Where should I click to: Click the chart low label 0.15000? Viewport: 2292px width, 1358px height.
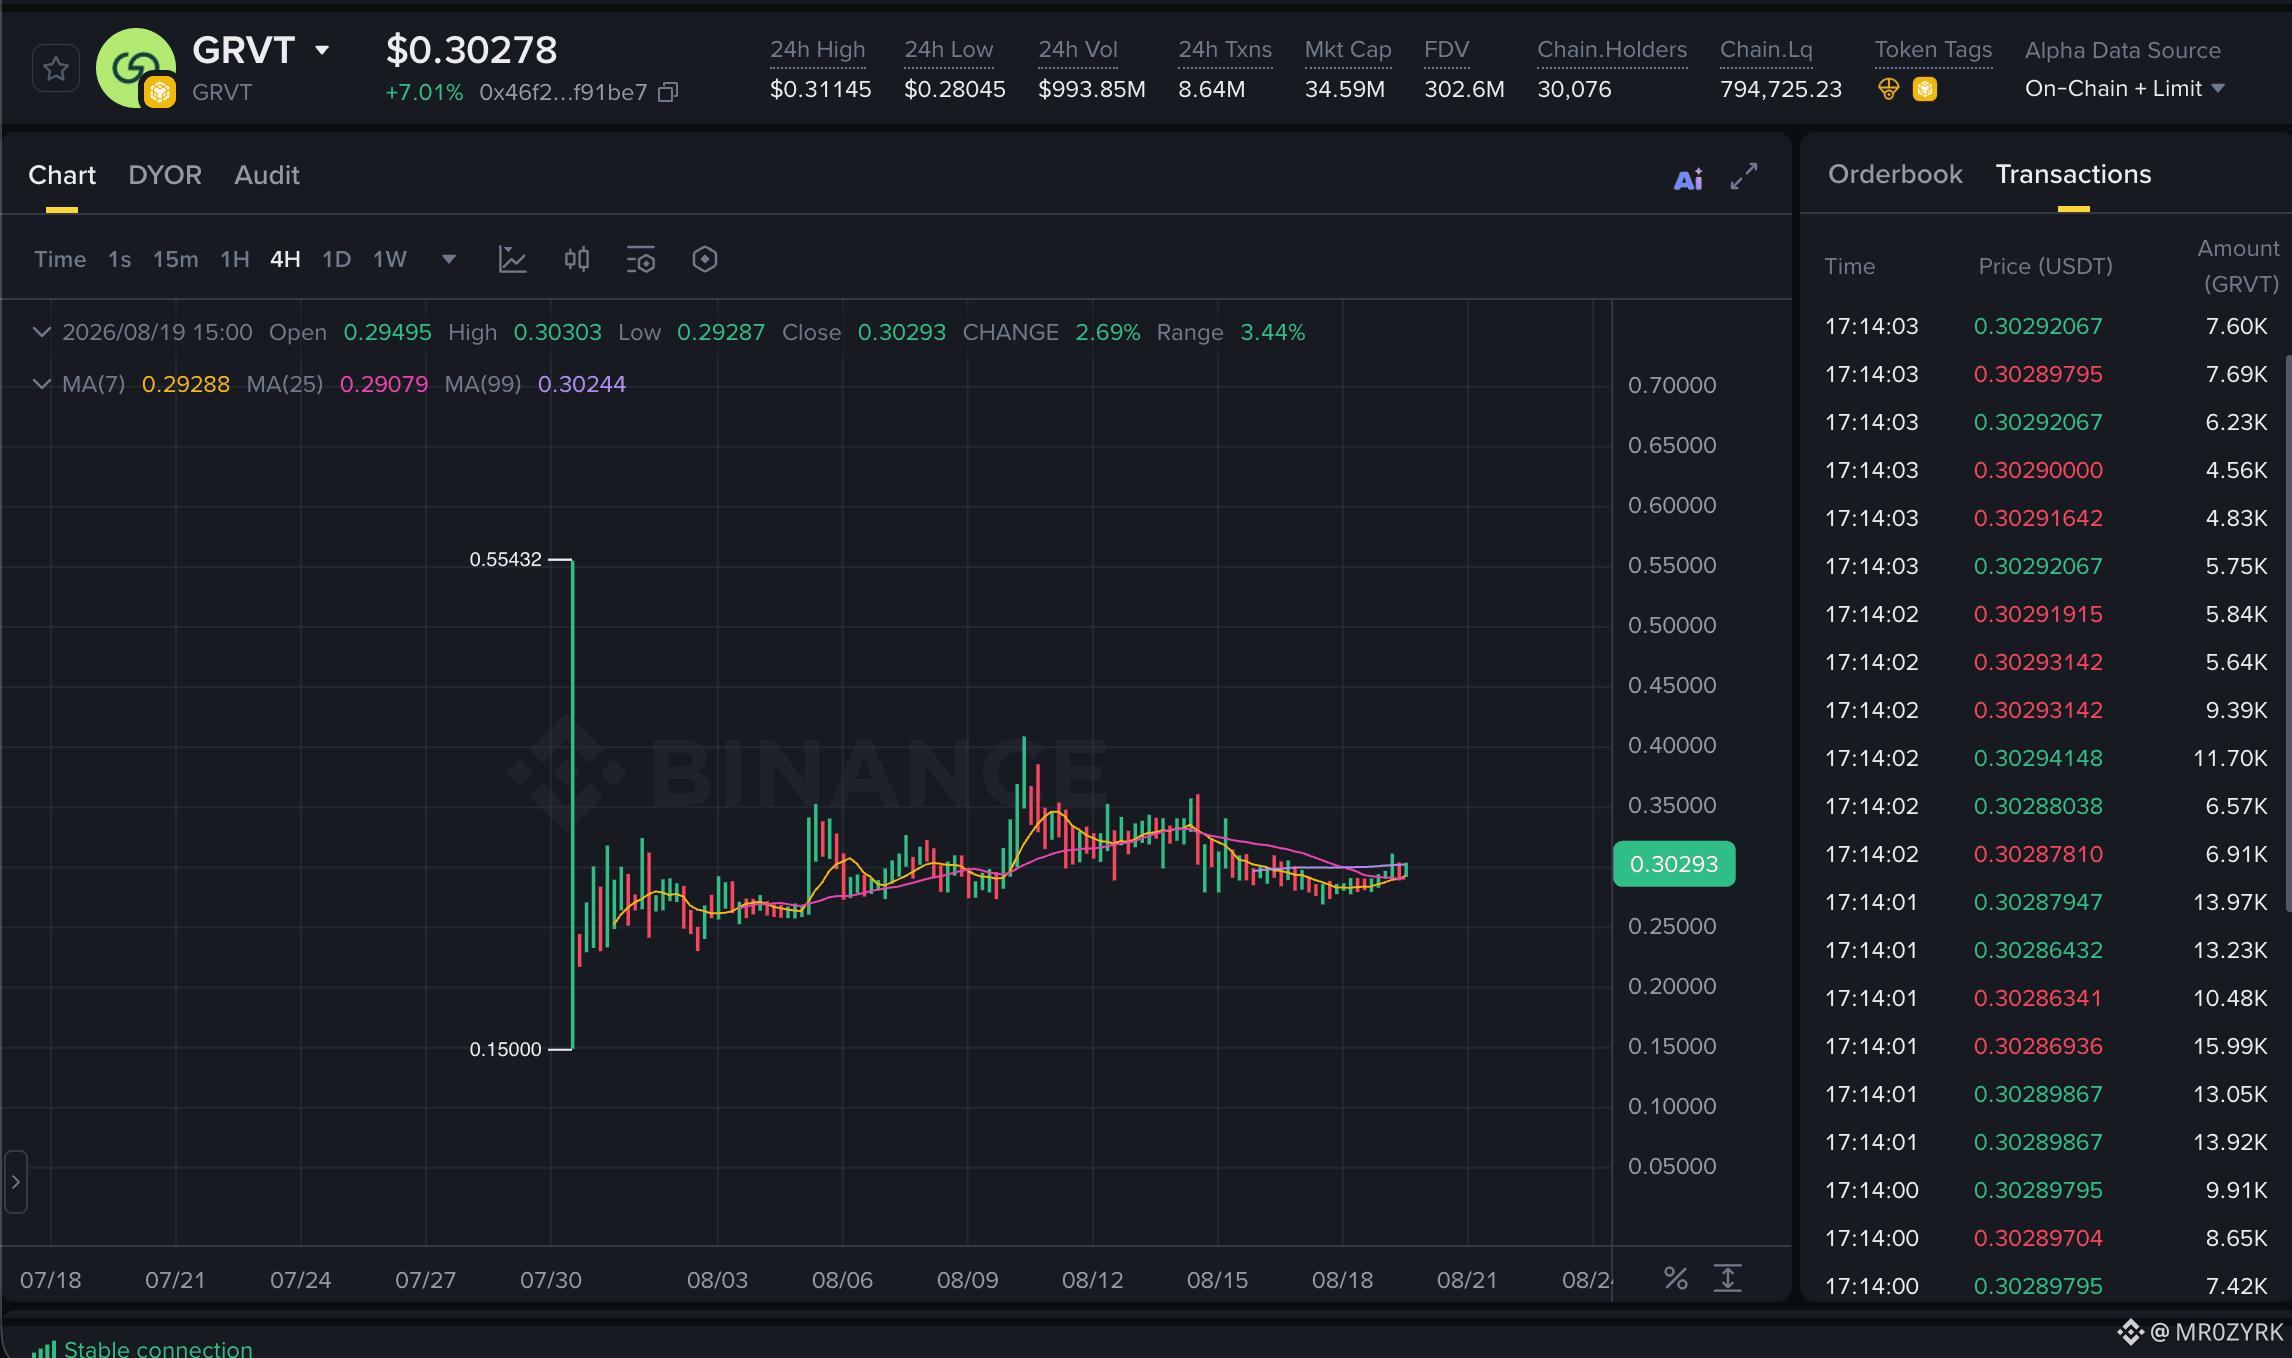(x=505, y=1049)
